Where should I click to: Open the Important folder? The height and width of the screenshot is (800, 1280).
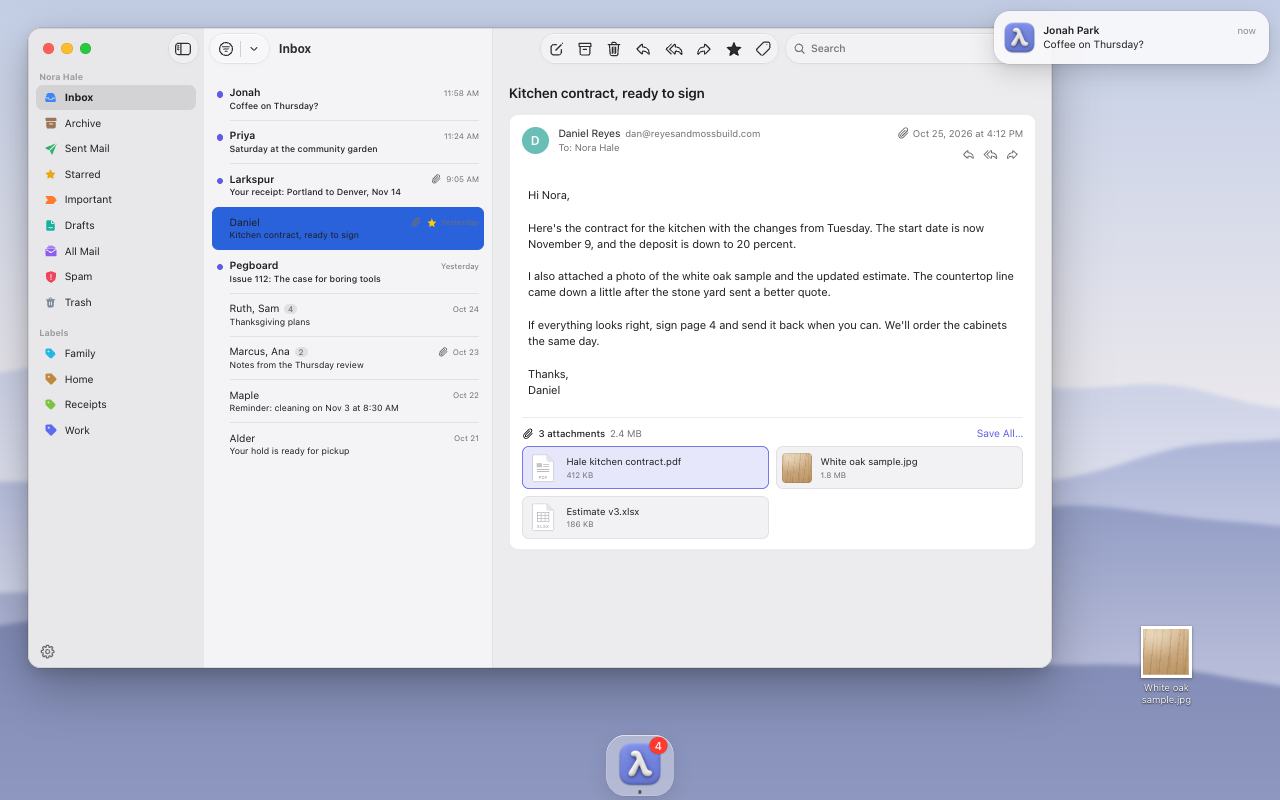(x=116, y=199)
